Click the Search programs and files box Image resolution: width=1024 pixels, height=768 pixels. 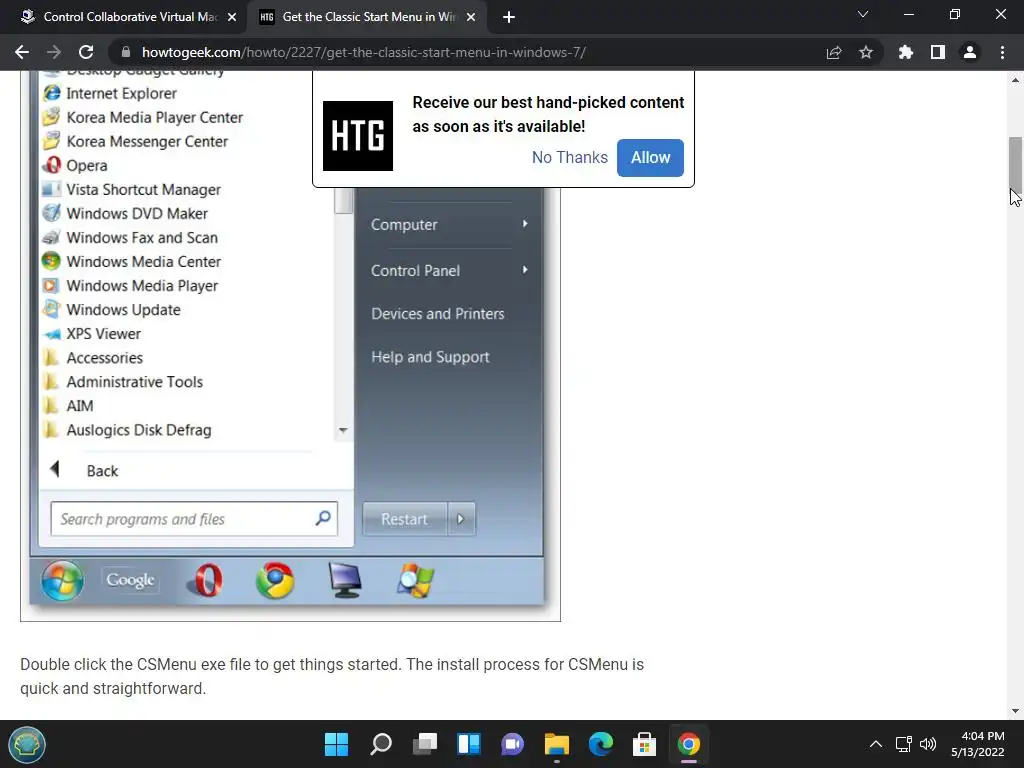pos(194,519)
